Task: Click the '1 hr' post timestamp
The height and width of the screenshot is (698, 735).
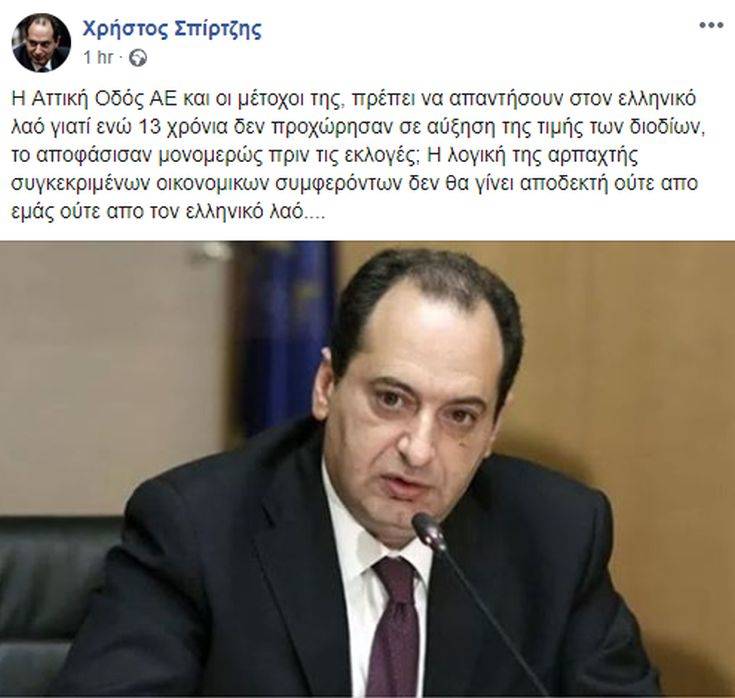Action: point(98,57)
